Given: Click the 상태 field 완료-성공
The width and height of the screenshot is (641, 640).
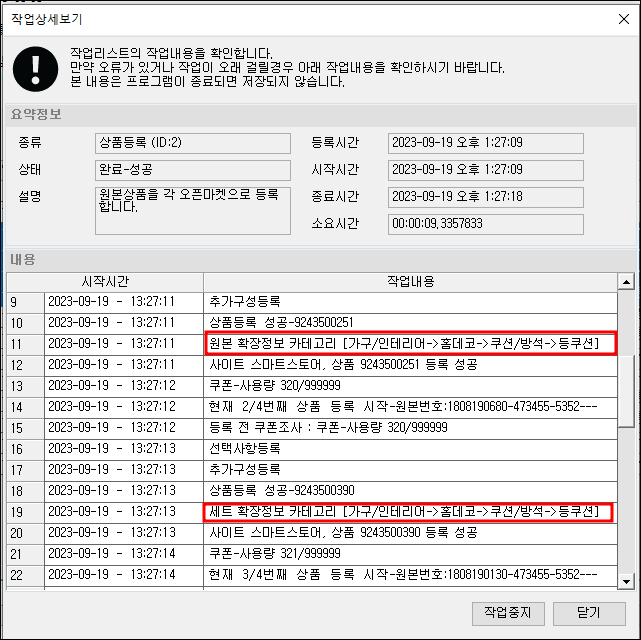Looking at the screenshot, I should coord(193,170).
